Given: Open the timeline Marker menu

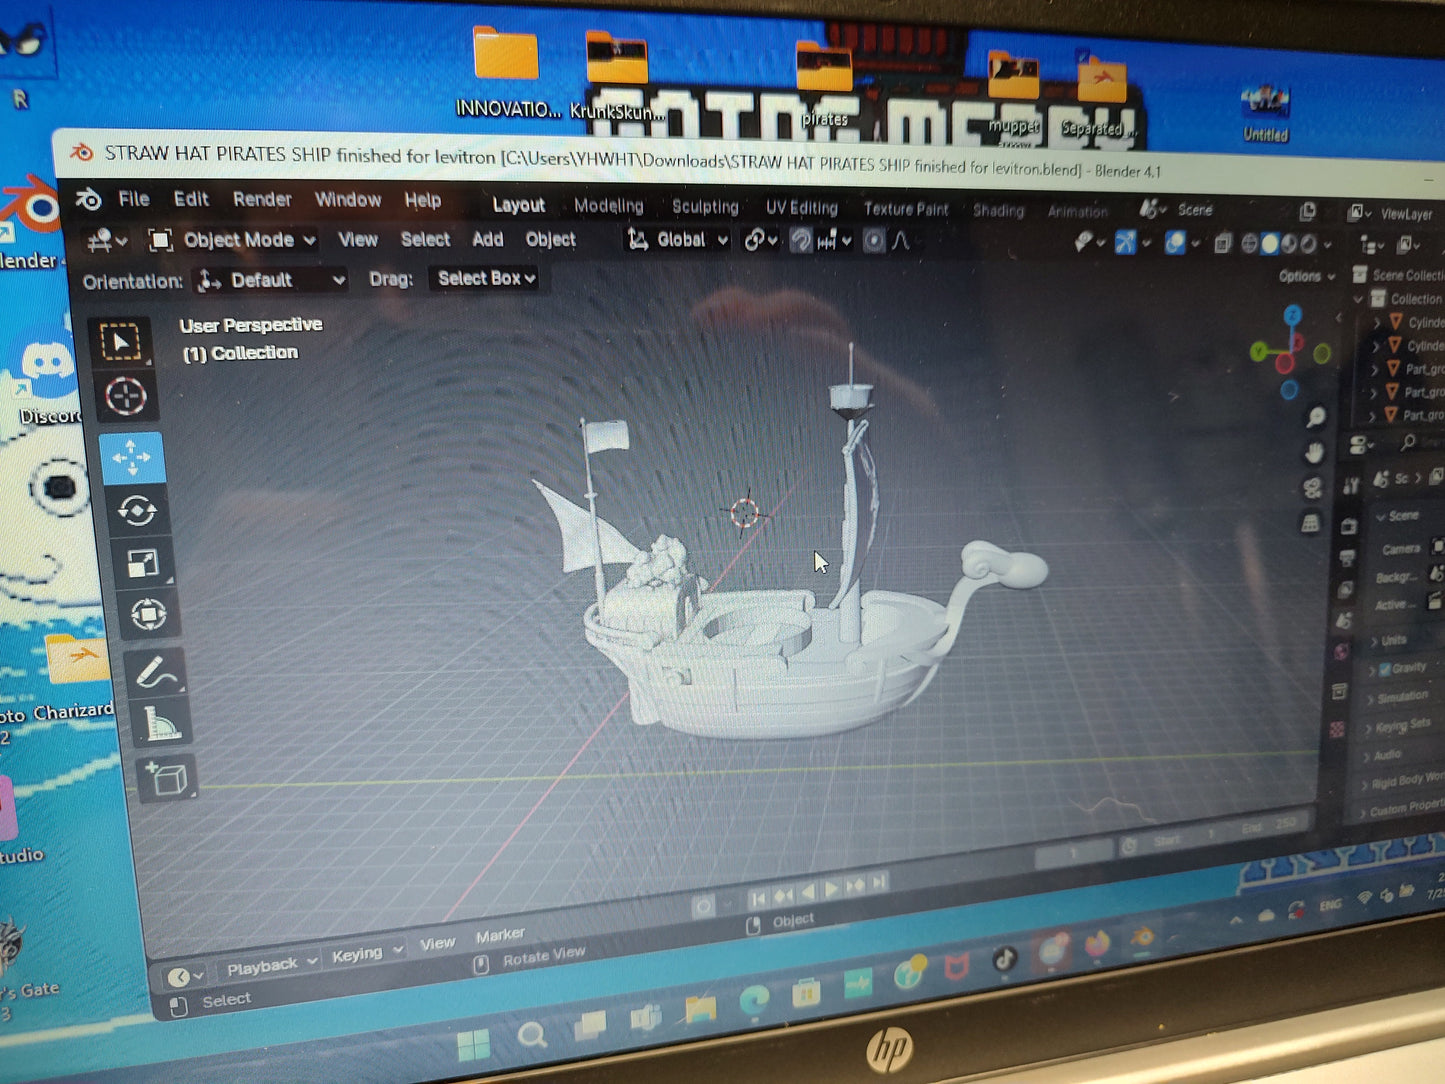Looking at the screenshot, I should [x=500, y=935].
